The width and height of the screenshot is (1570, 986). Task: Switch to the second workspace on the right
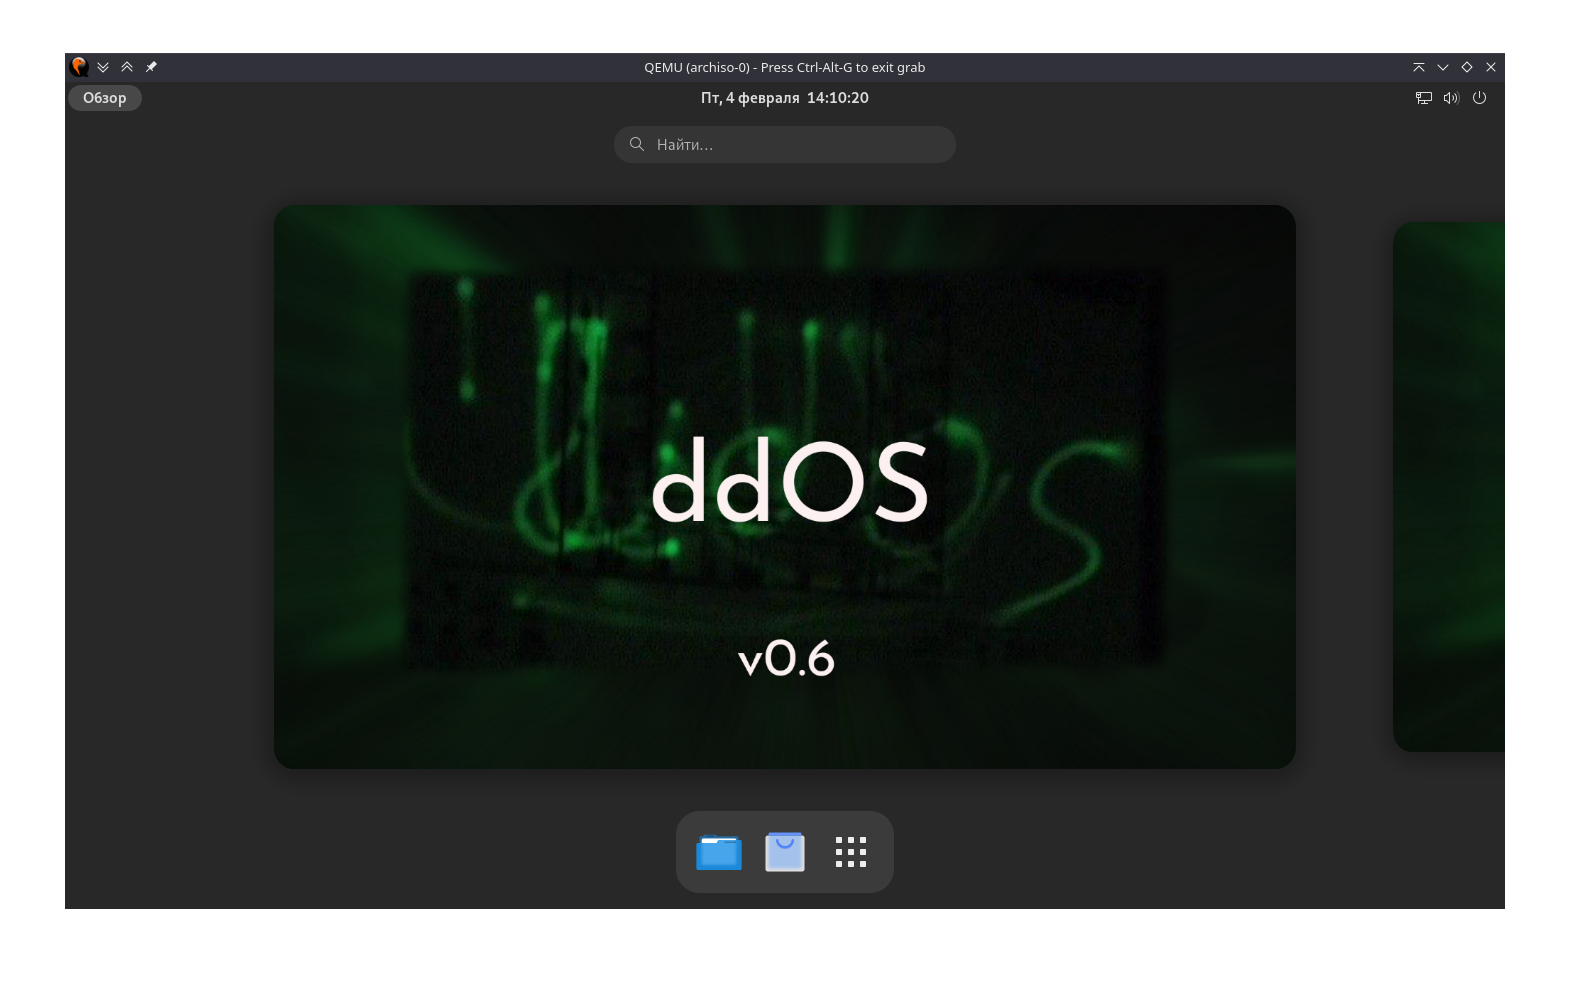1449,487
